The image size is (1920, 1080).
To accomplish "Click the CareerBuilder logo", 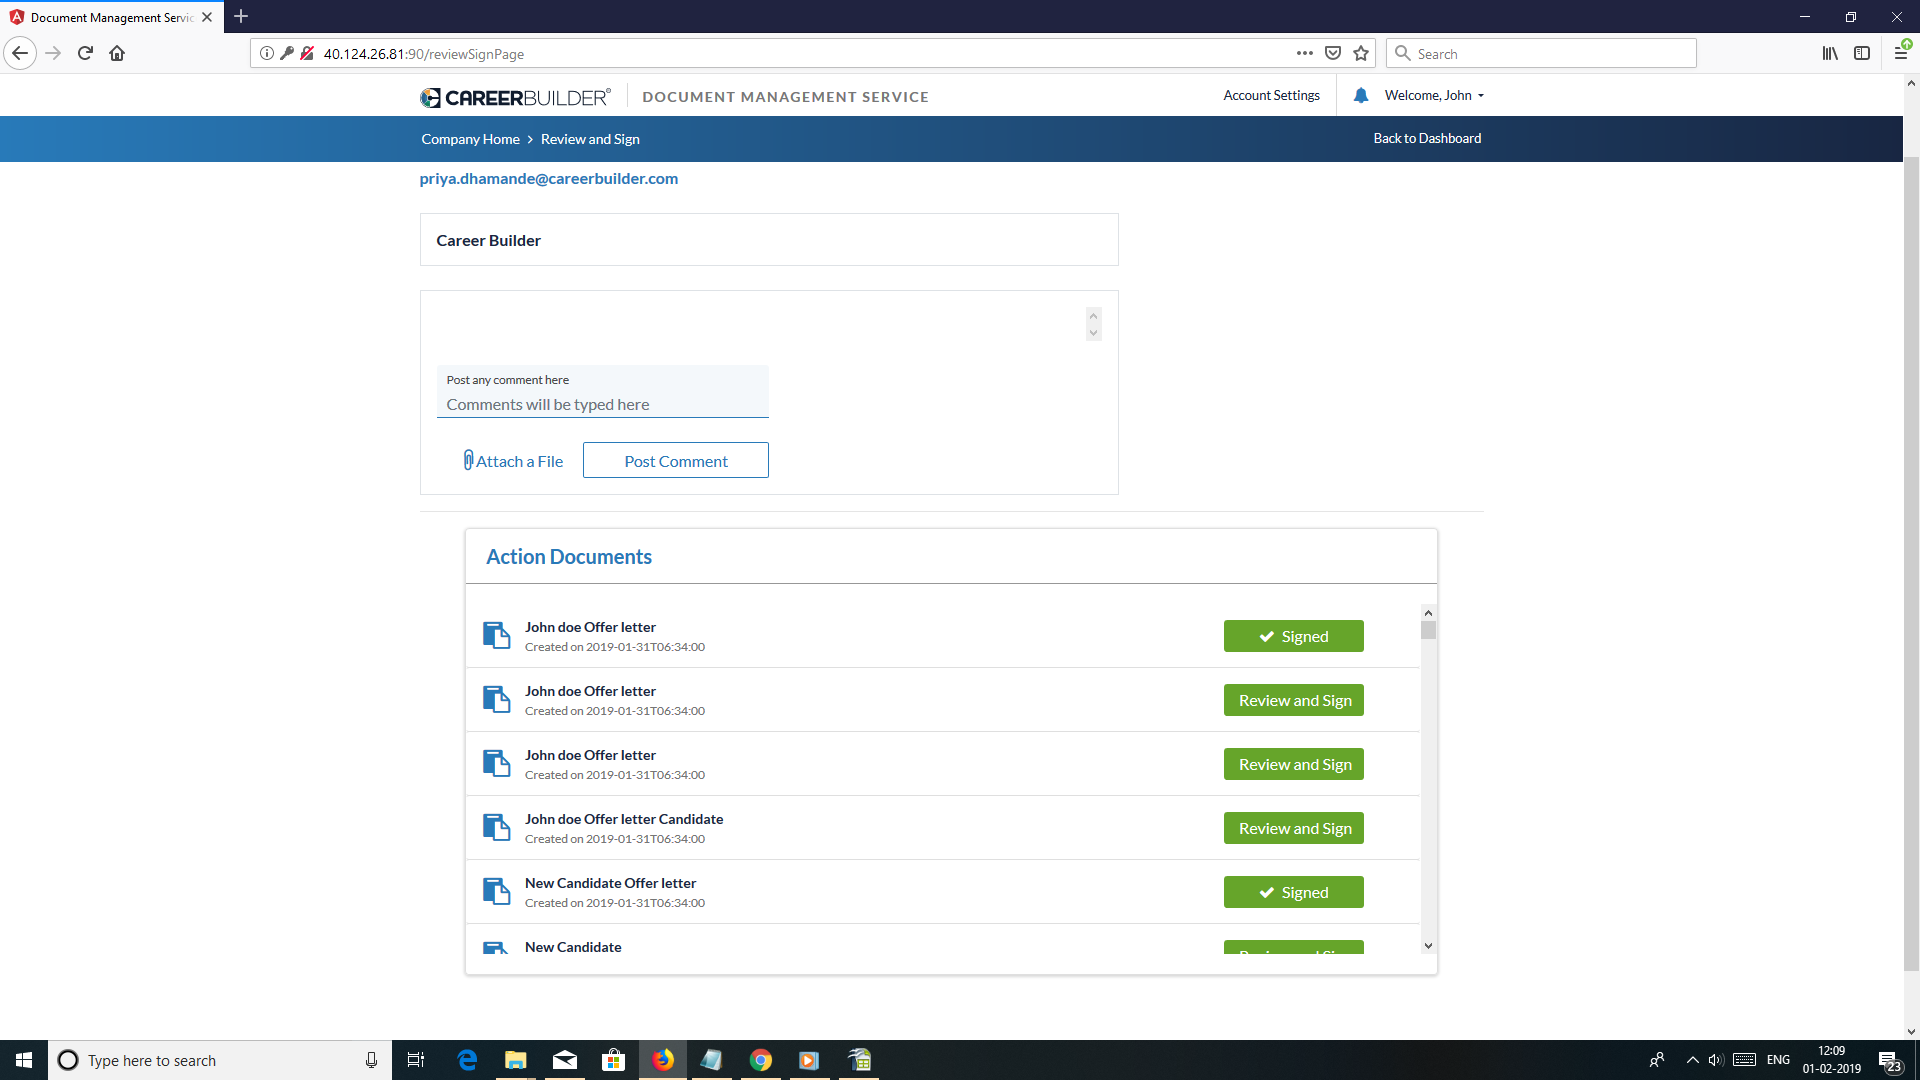I will pyautogui.click(x=515, y=97).
